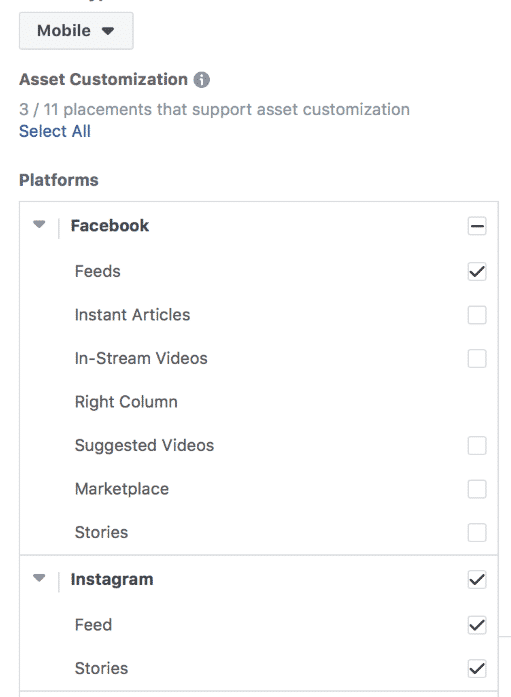
Task: Uncheck the Instagram Feed checkbox
Action: click(477, 625)
